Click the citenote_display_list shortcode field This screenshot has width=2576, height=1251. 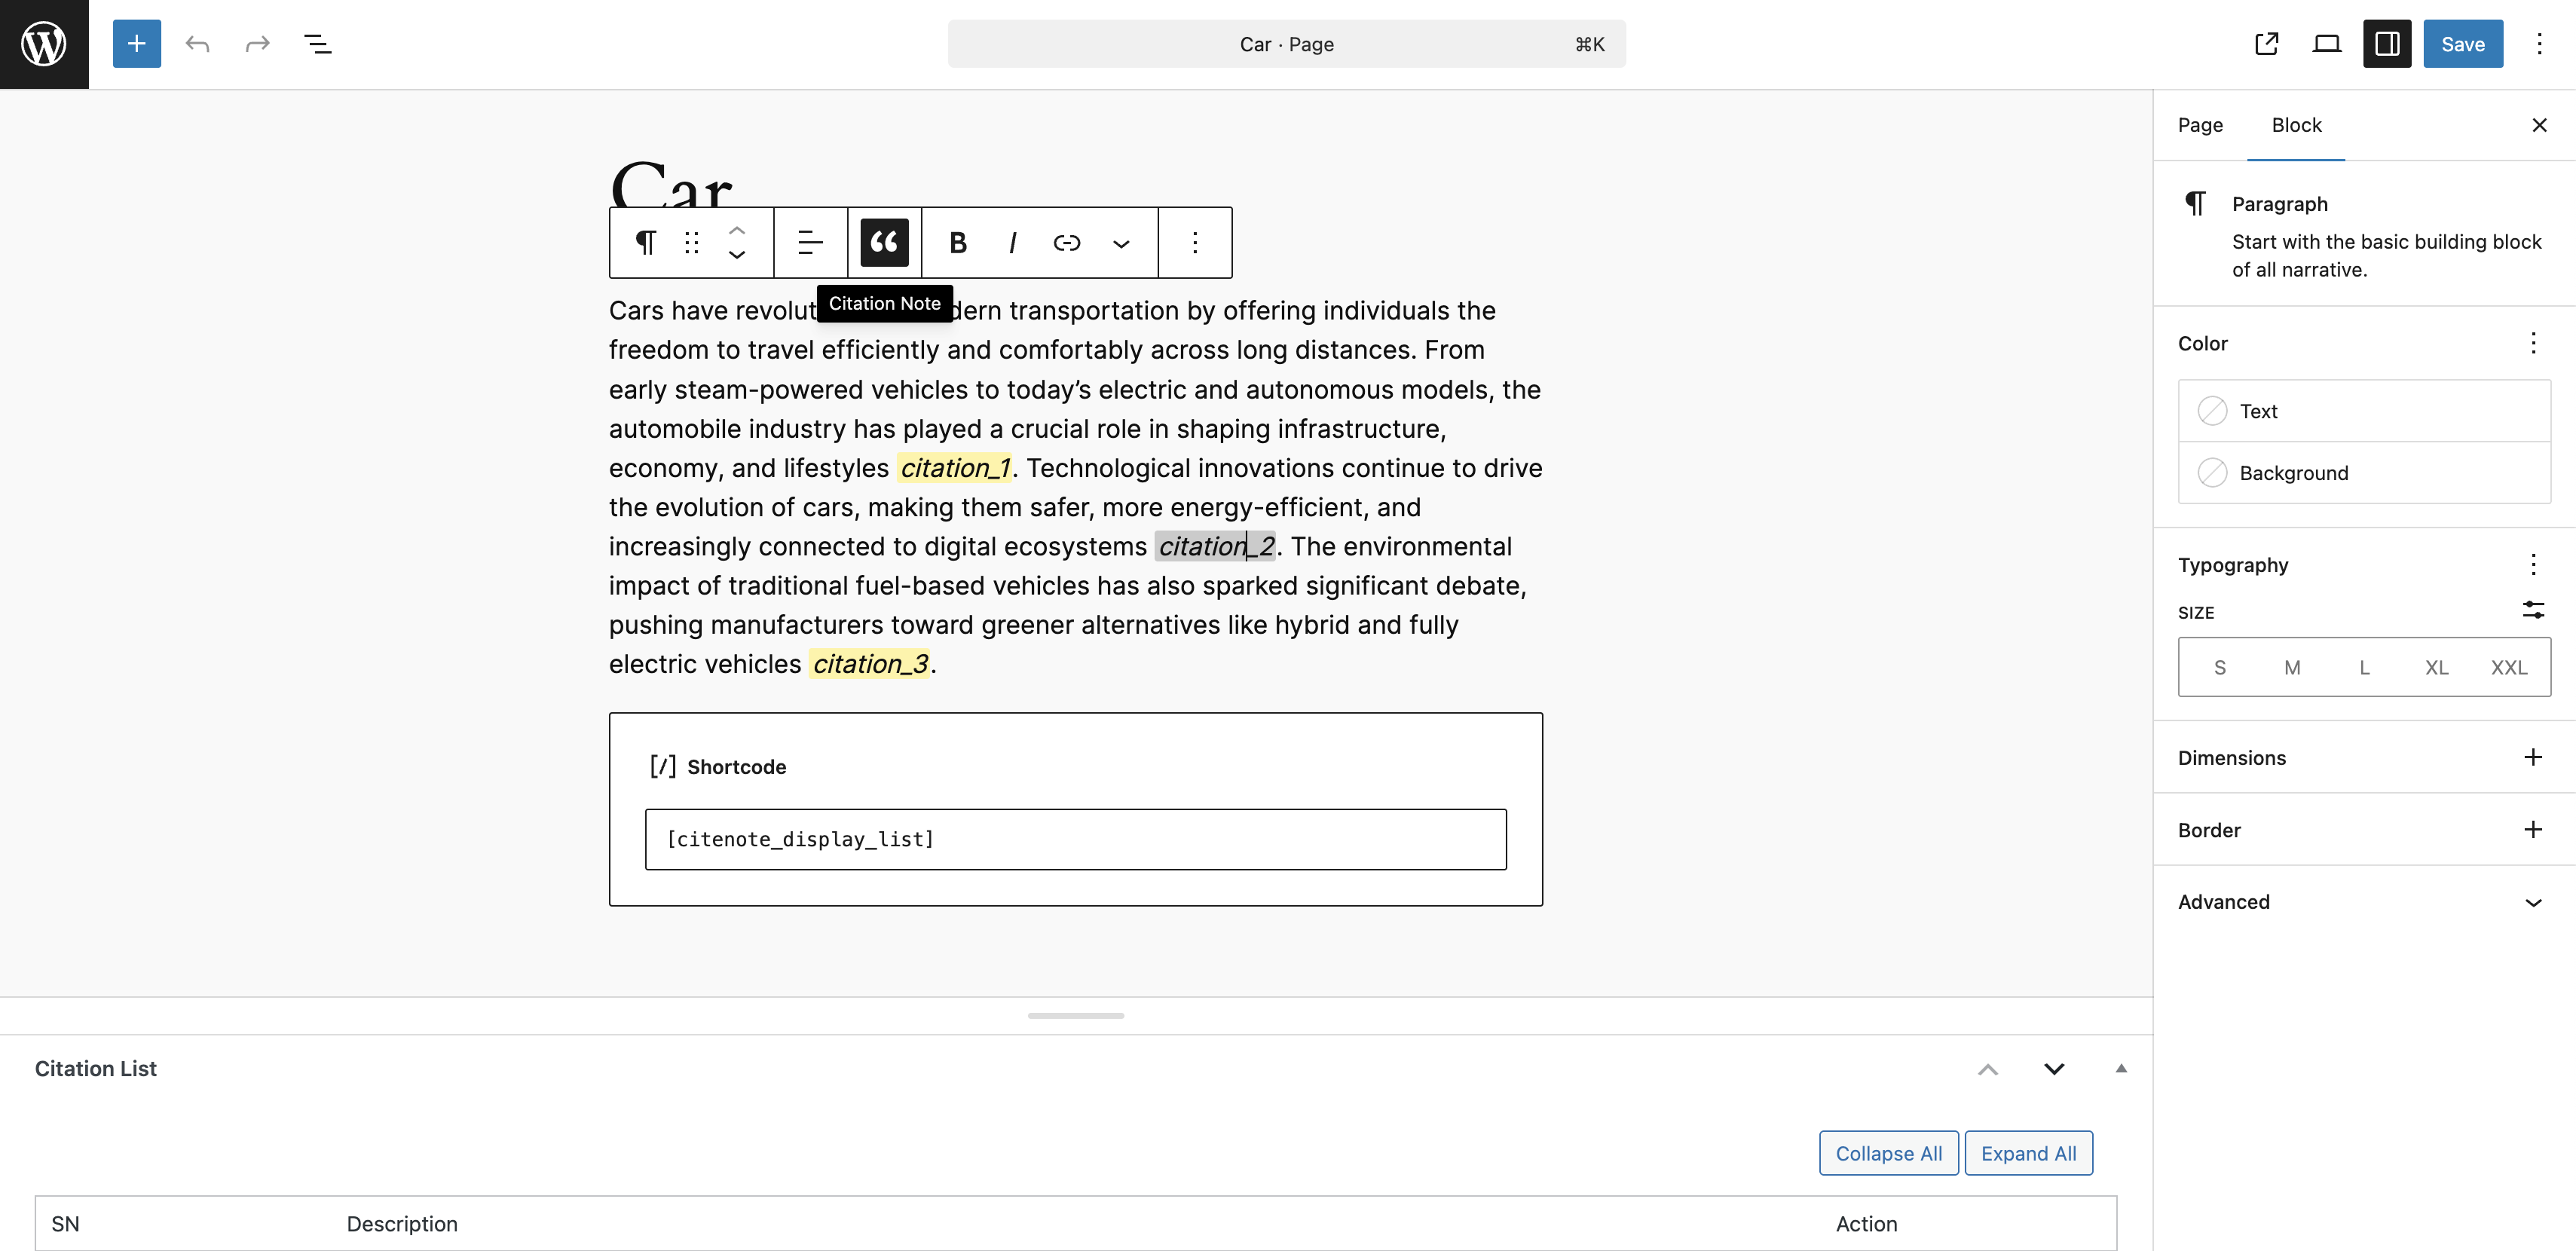tap(1075, 839)
